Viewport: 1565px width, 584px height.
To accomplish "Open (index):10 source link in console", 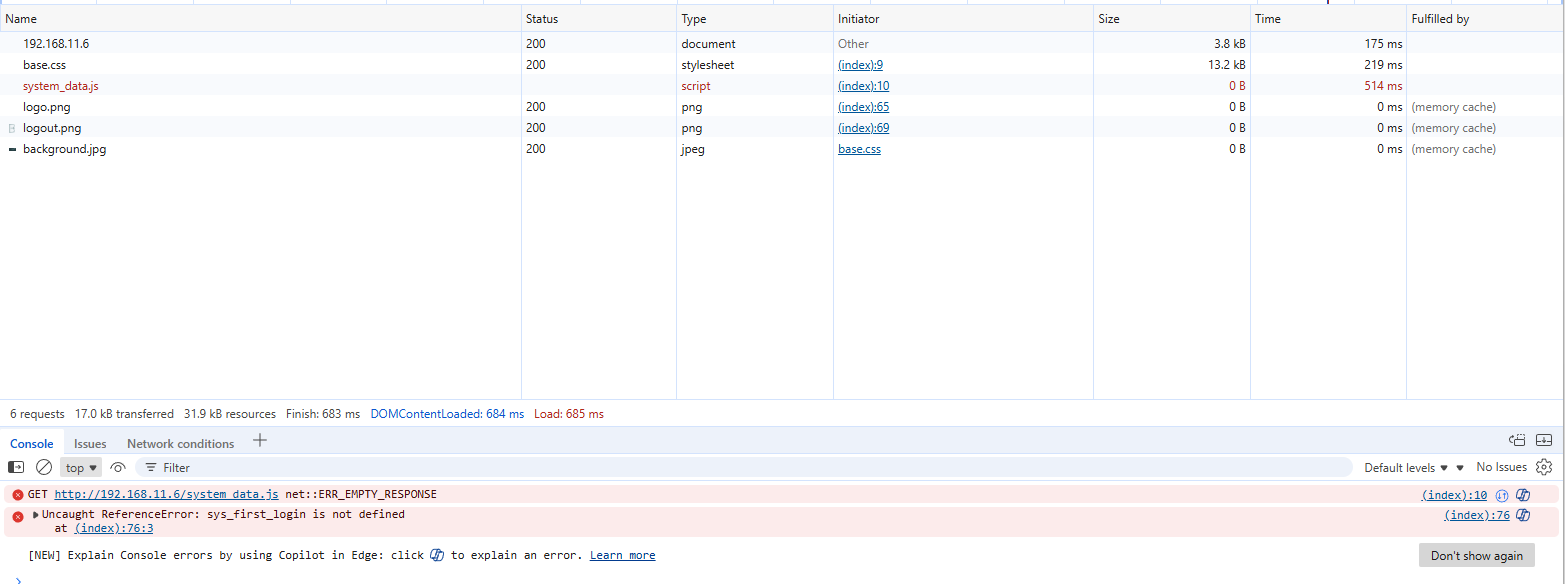I will [x=1454, y=494].
